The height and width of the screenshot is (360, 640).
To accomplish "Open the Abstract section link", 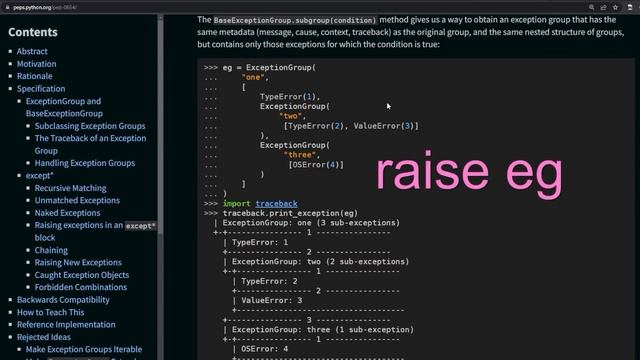I will [x=32, y=51].
